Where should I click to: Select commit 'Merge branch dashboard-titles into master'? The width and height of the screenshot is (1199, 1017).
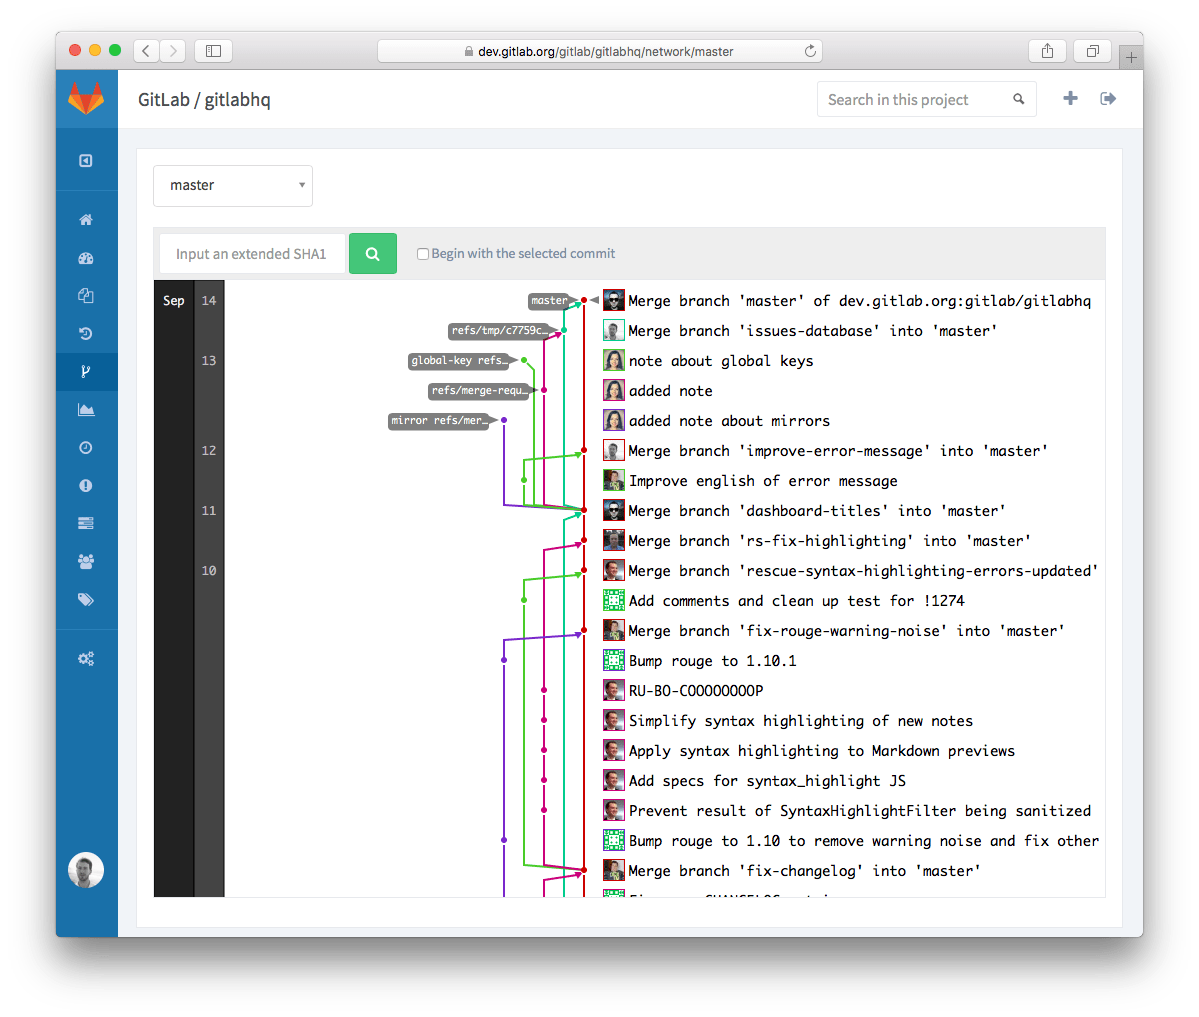click(x=817, y=511)
